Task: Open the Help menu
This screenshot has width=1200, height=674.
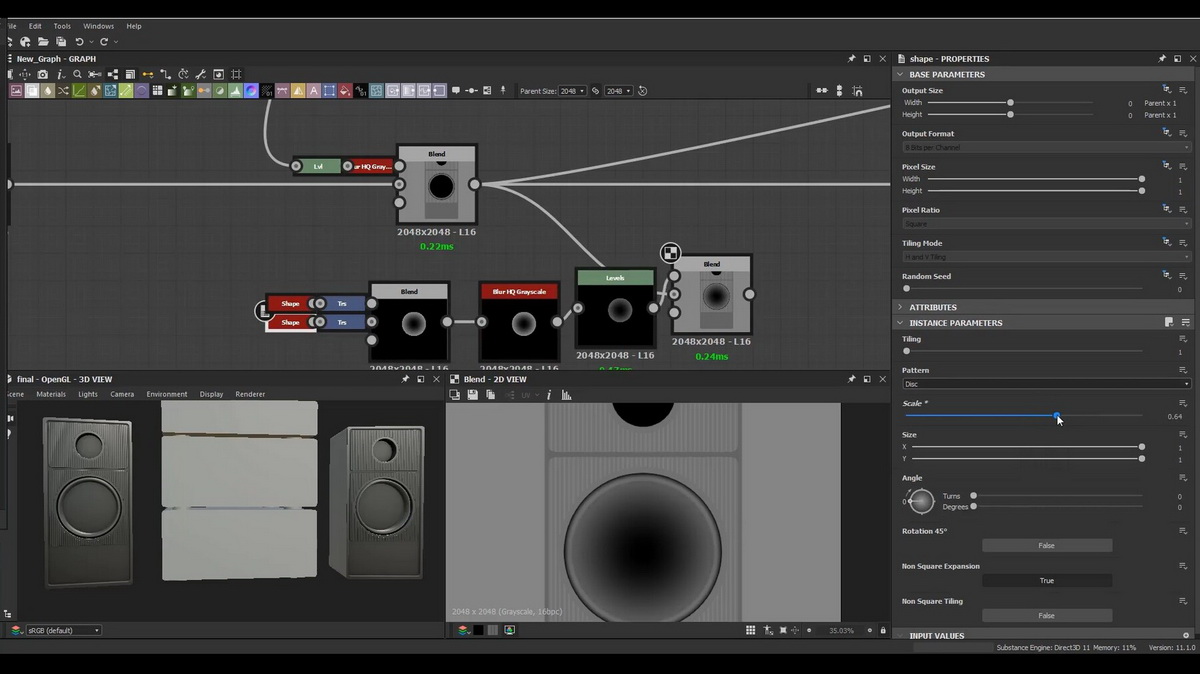Action: coord(134,26)
